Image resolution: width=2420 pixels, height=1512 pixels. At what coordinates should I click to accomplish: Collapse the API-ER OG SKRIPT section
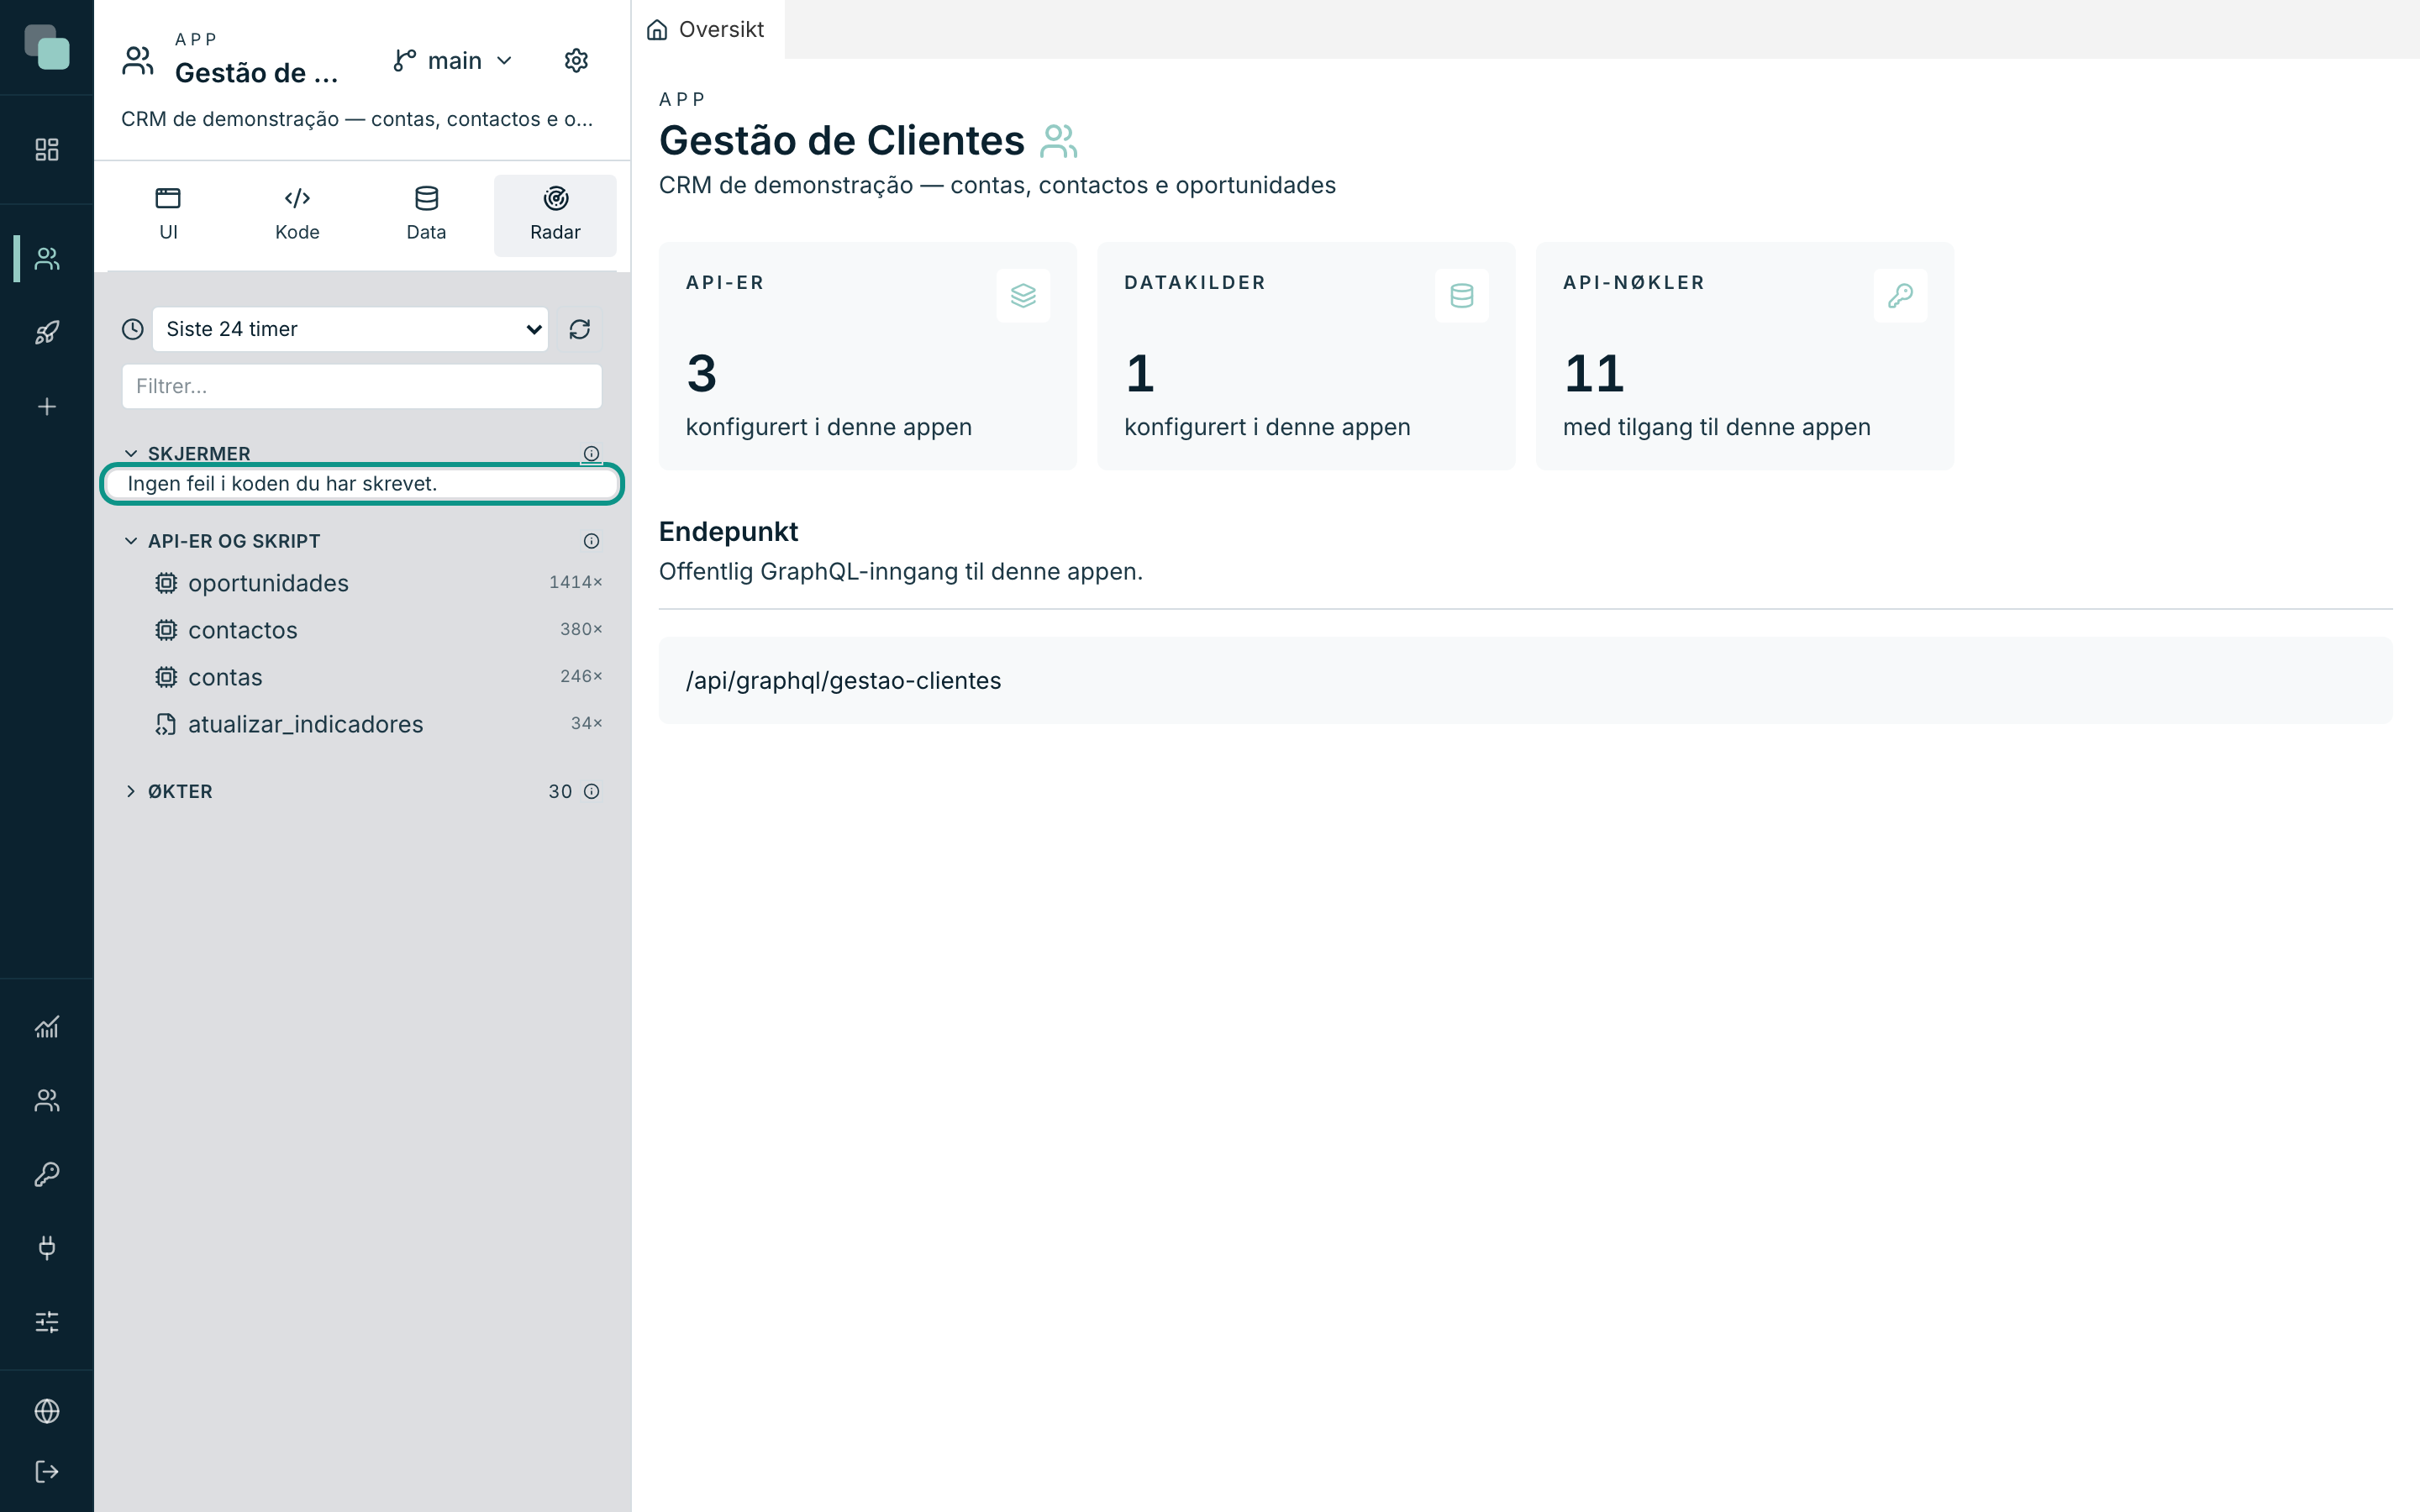coord(222,541)
